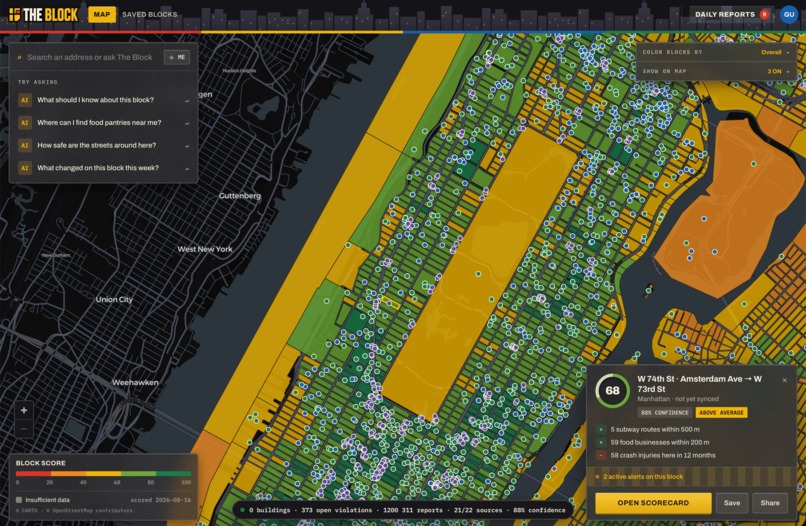Click '58 crash injuries here in 12 months'
Image resolution: width=806 pixels, height=526 pixels.
point(663,455)
